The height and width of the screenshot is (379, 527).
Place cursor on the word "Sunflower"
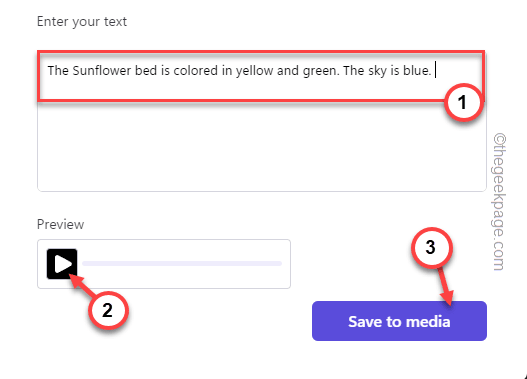(x=102, y=71)
